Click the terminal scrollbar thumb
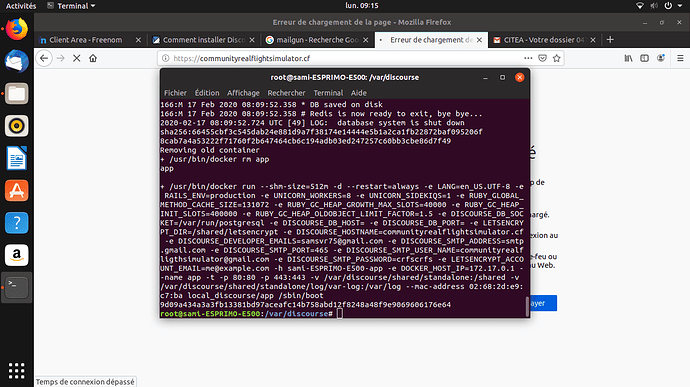690x387 pixels. click(527, 306)
